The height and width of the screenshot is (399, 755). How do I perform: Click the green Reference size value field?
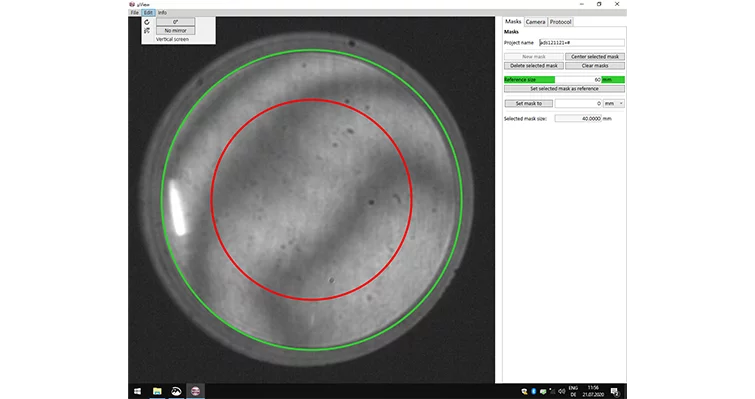[x=578, y=79]
